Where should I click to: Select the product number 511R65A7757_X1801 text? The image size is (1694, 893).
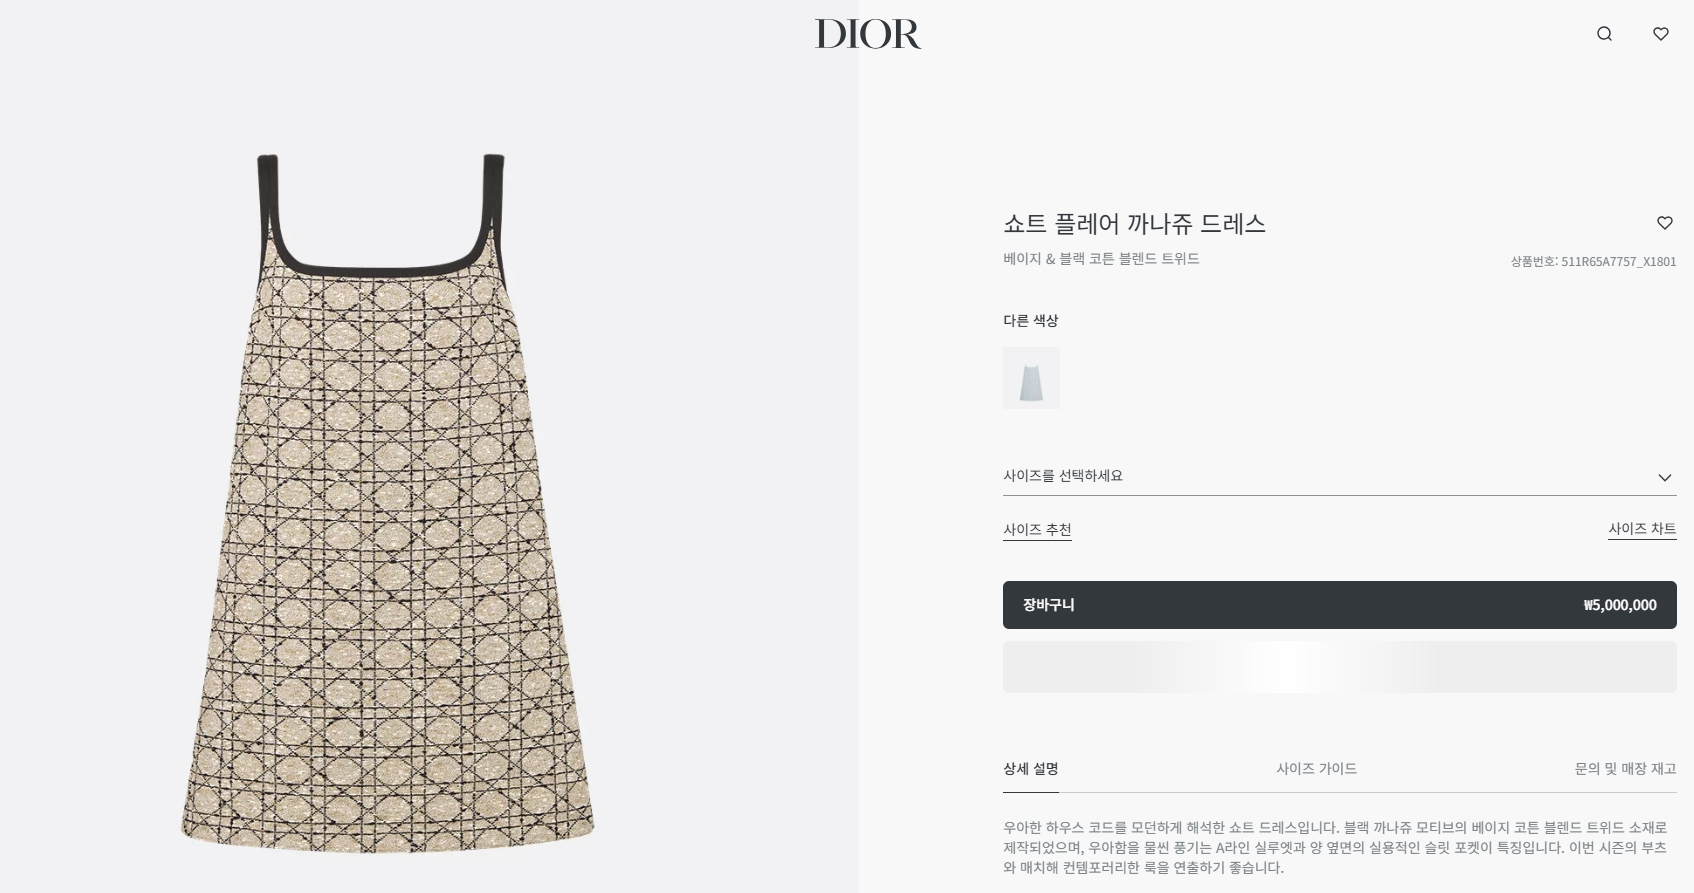[1618, 261]
